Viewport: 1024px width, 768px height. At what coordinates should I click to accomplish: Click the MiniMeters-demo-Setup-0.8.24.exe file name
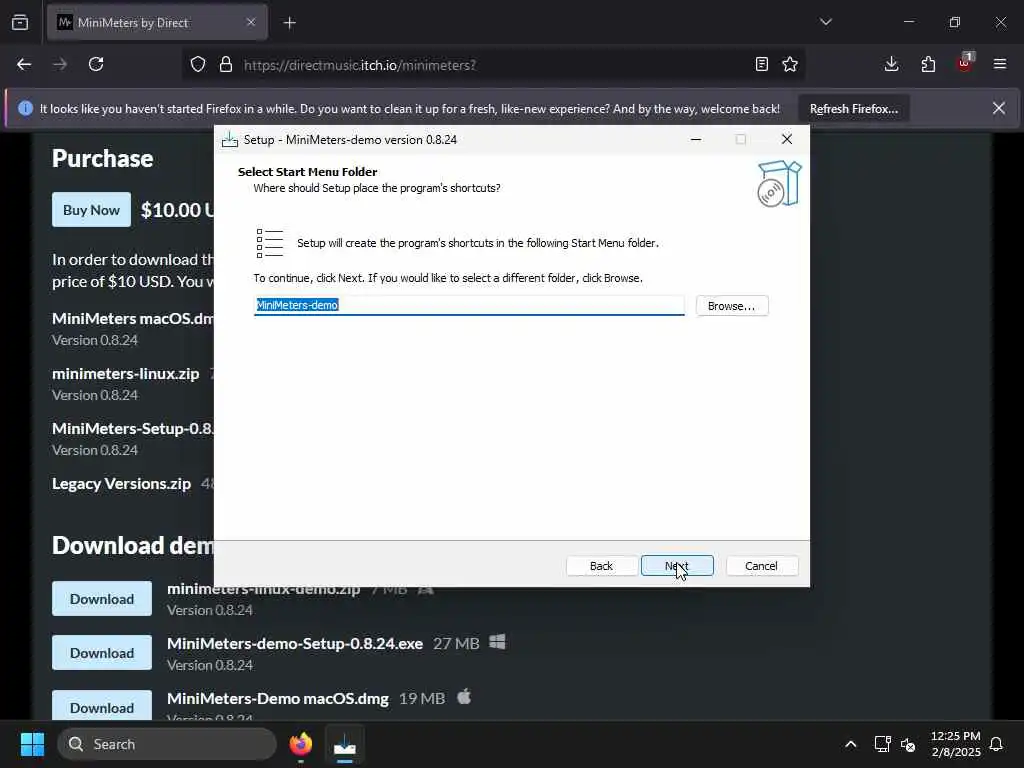click(295, 643)
